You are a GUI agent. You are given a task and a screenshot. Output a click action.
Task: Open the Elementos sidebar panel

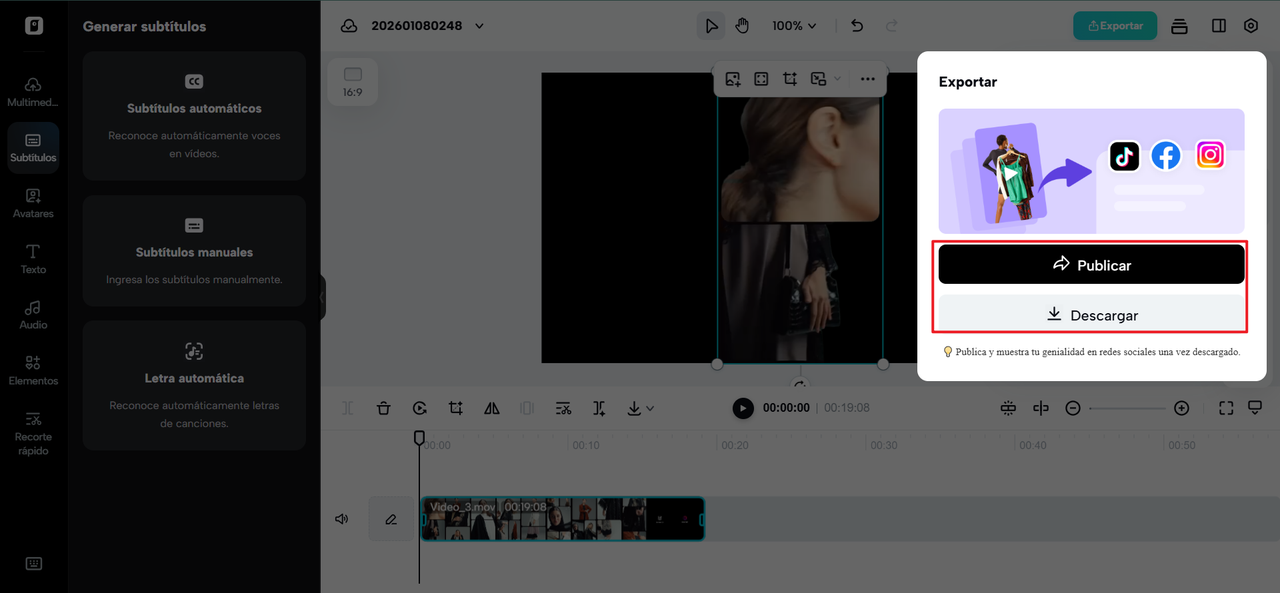click(x=33, y=369)
